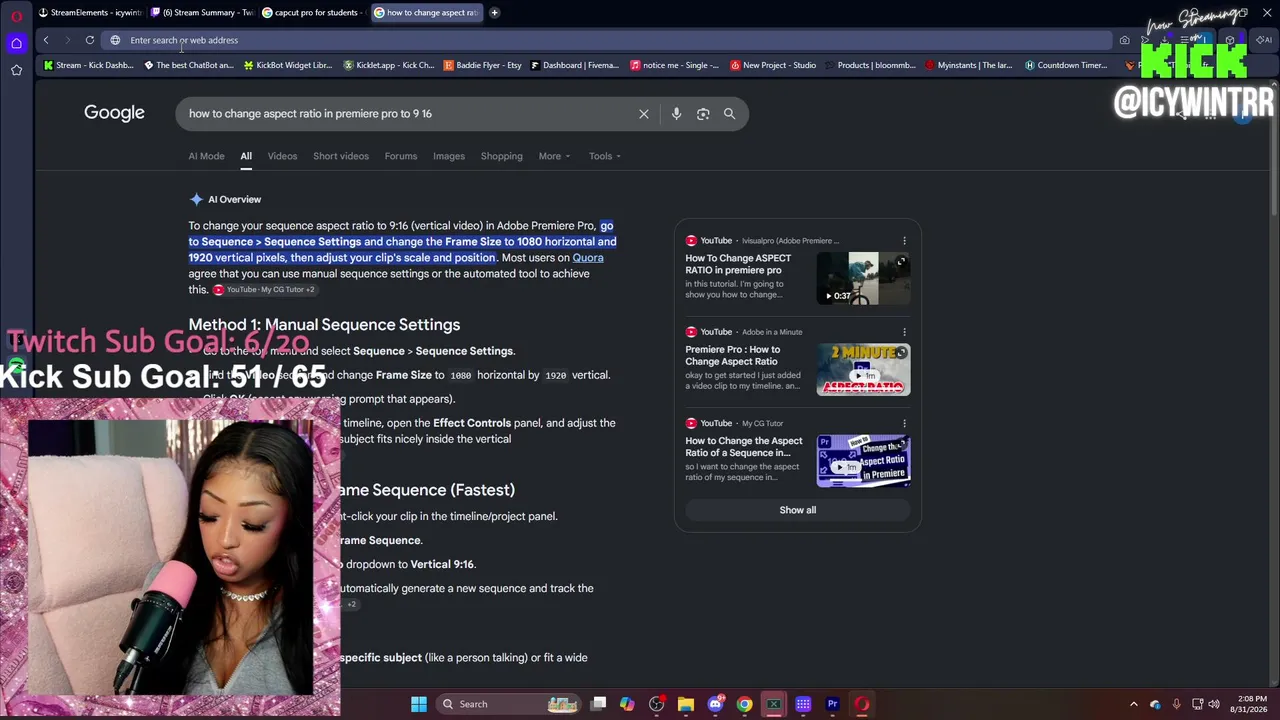Open Baddie Flyer - Etsy bookmark
The image size is (1280, 720).
(x=483, y=66)
